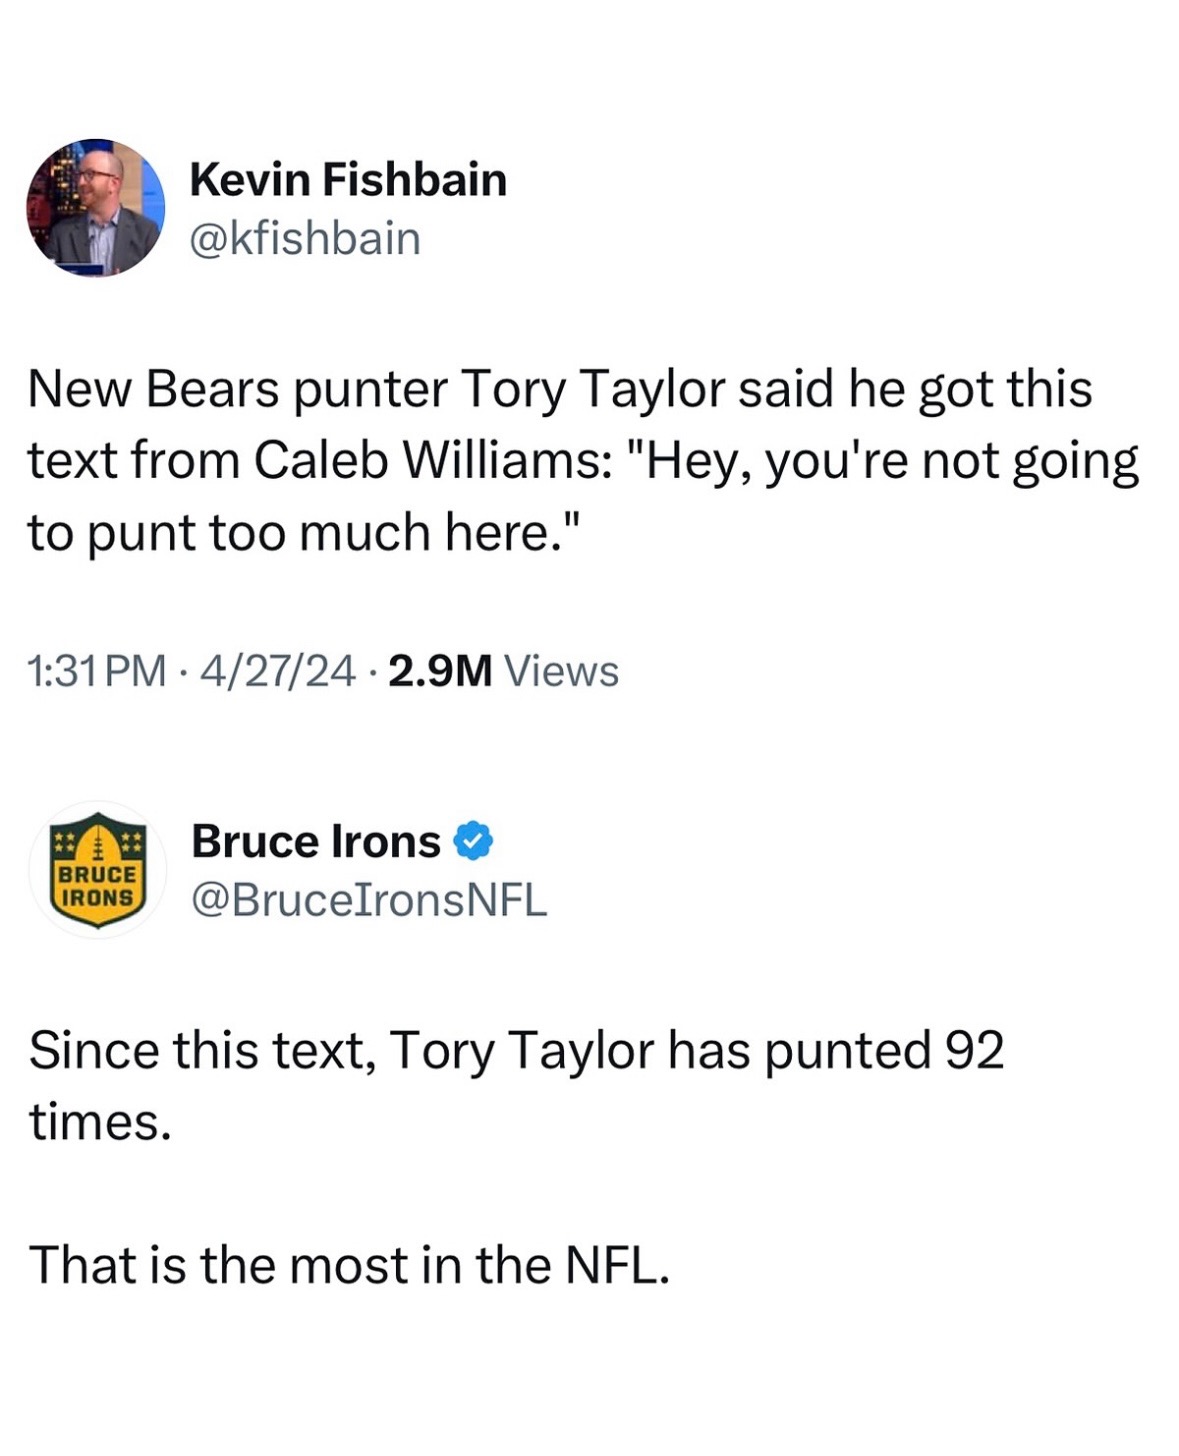Open the @BruceIronsNFL handle

point(369,900)
